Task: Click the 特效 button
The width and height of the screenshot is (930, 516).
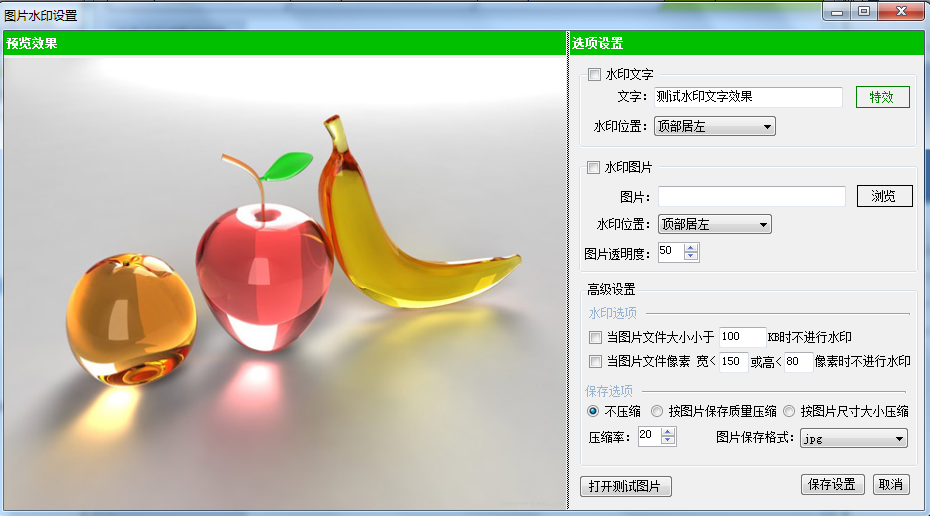Action: click(x=882, y=97)
